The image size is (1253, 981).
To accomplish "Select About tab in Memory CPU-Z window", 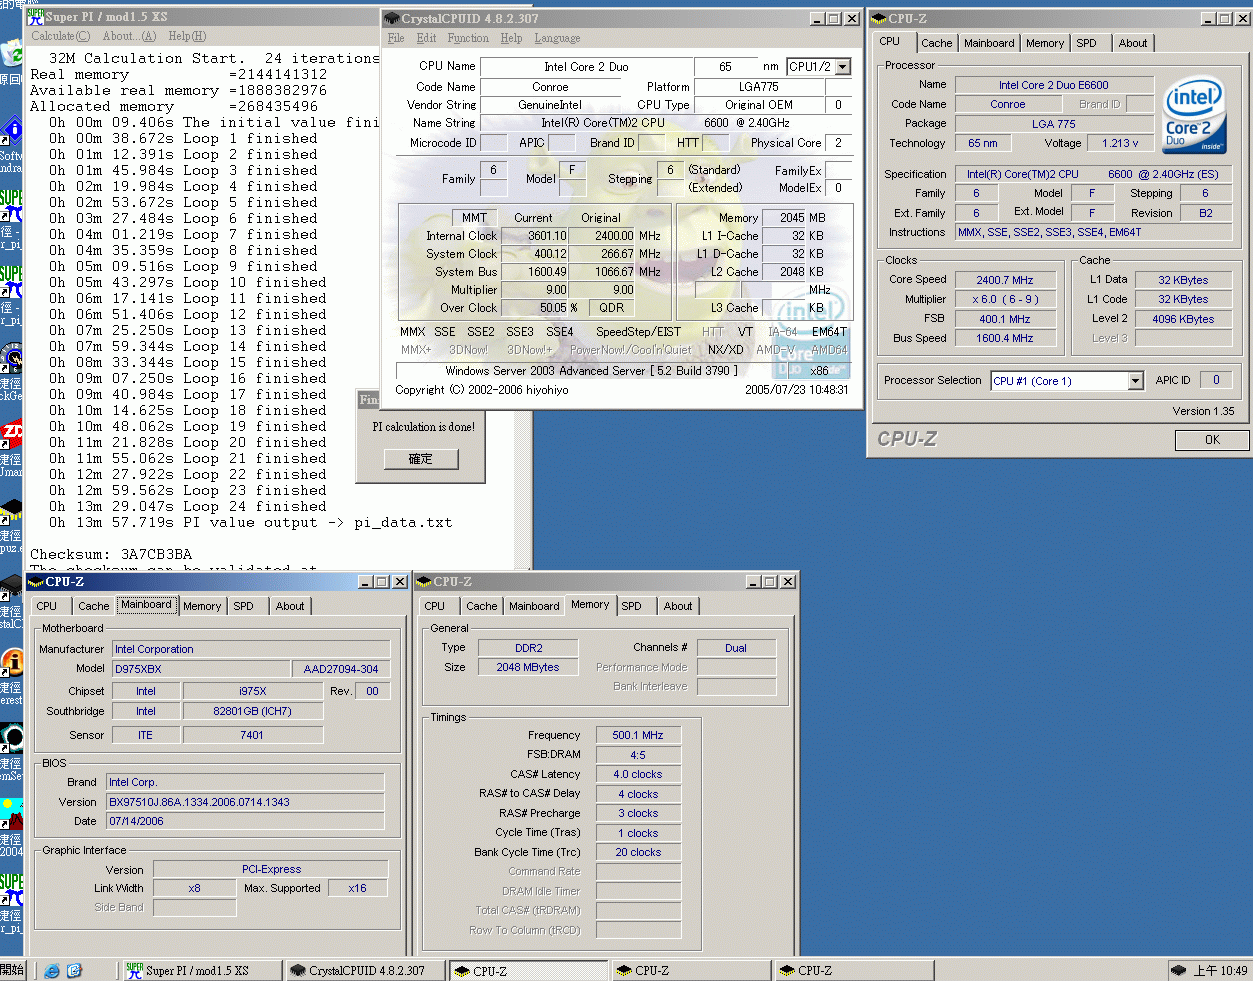I will coord(678,606).
